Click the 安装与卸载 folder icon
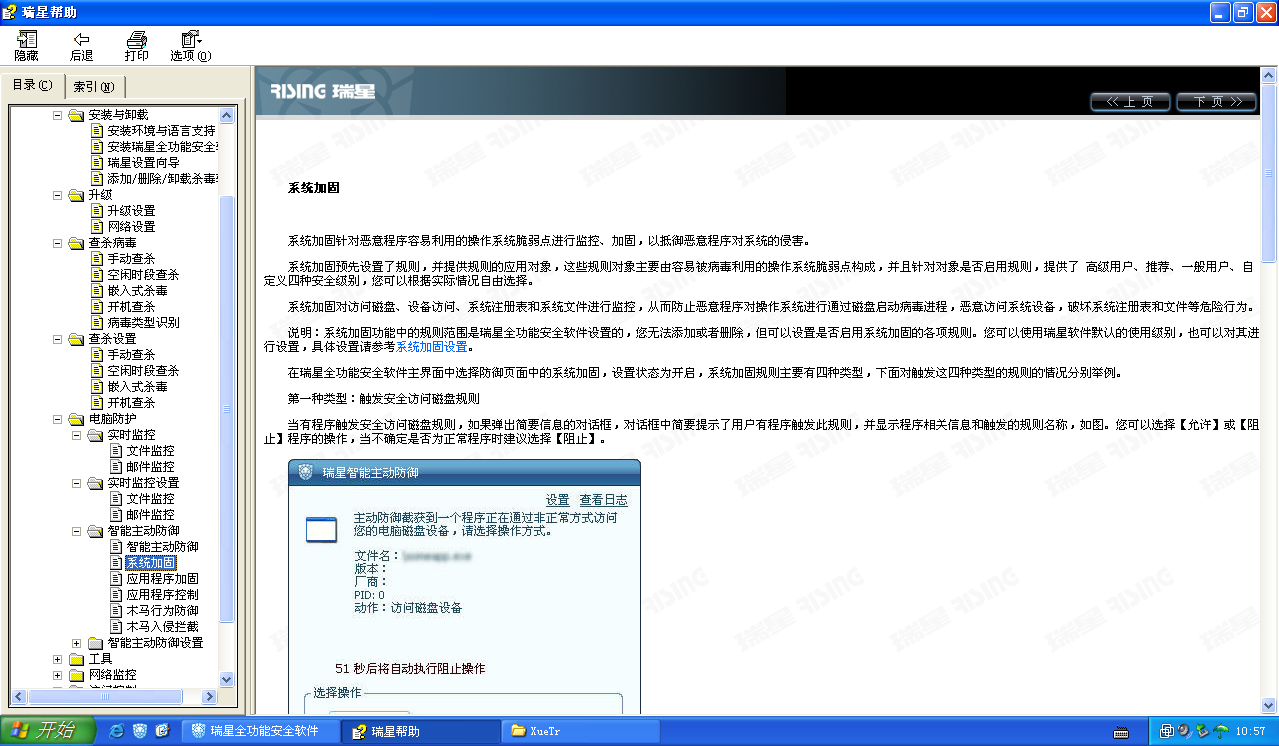The width and height of the screenshot is (1279, 746). (x=76, y=115)
